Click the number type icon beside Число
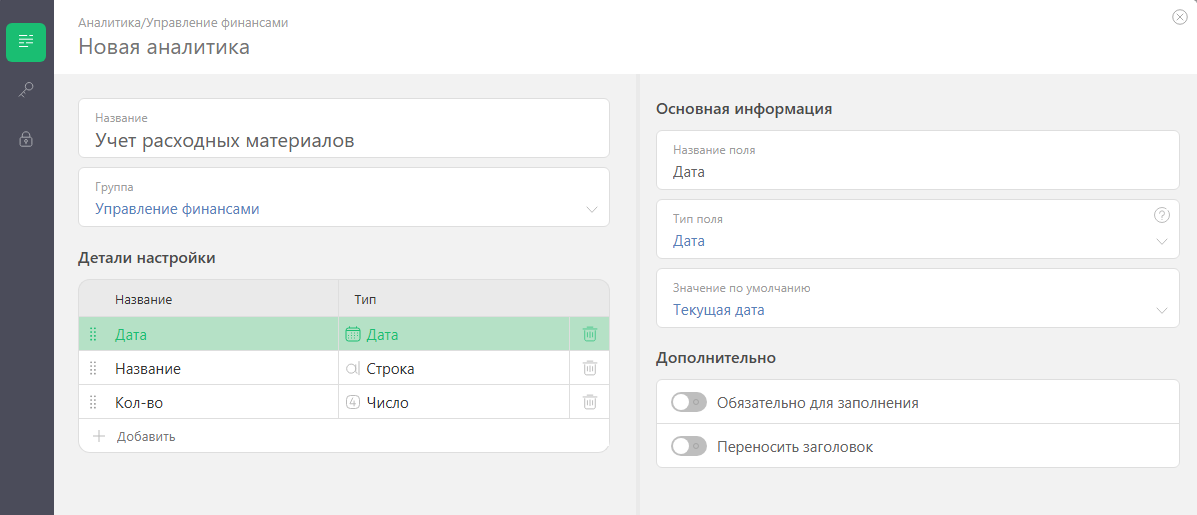Image resolution: width=1197 pixels, height=515 pixels. point(353,402)
